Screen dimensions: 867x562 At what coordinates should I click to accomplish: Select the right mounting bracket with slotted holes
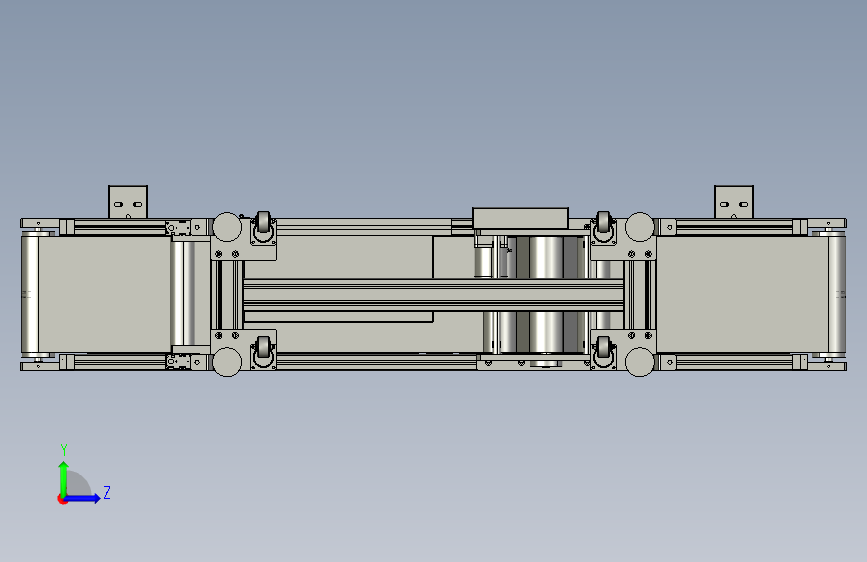pyautogui.click(x=734, y=202)
